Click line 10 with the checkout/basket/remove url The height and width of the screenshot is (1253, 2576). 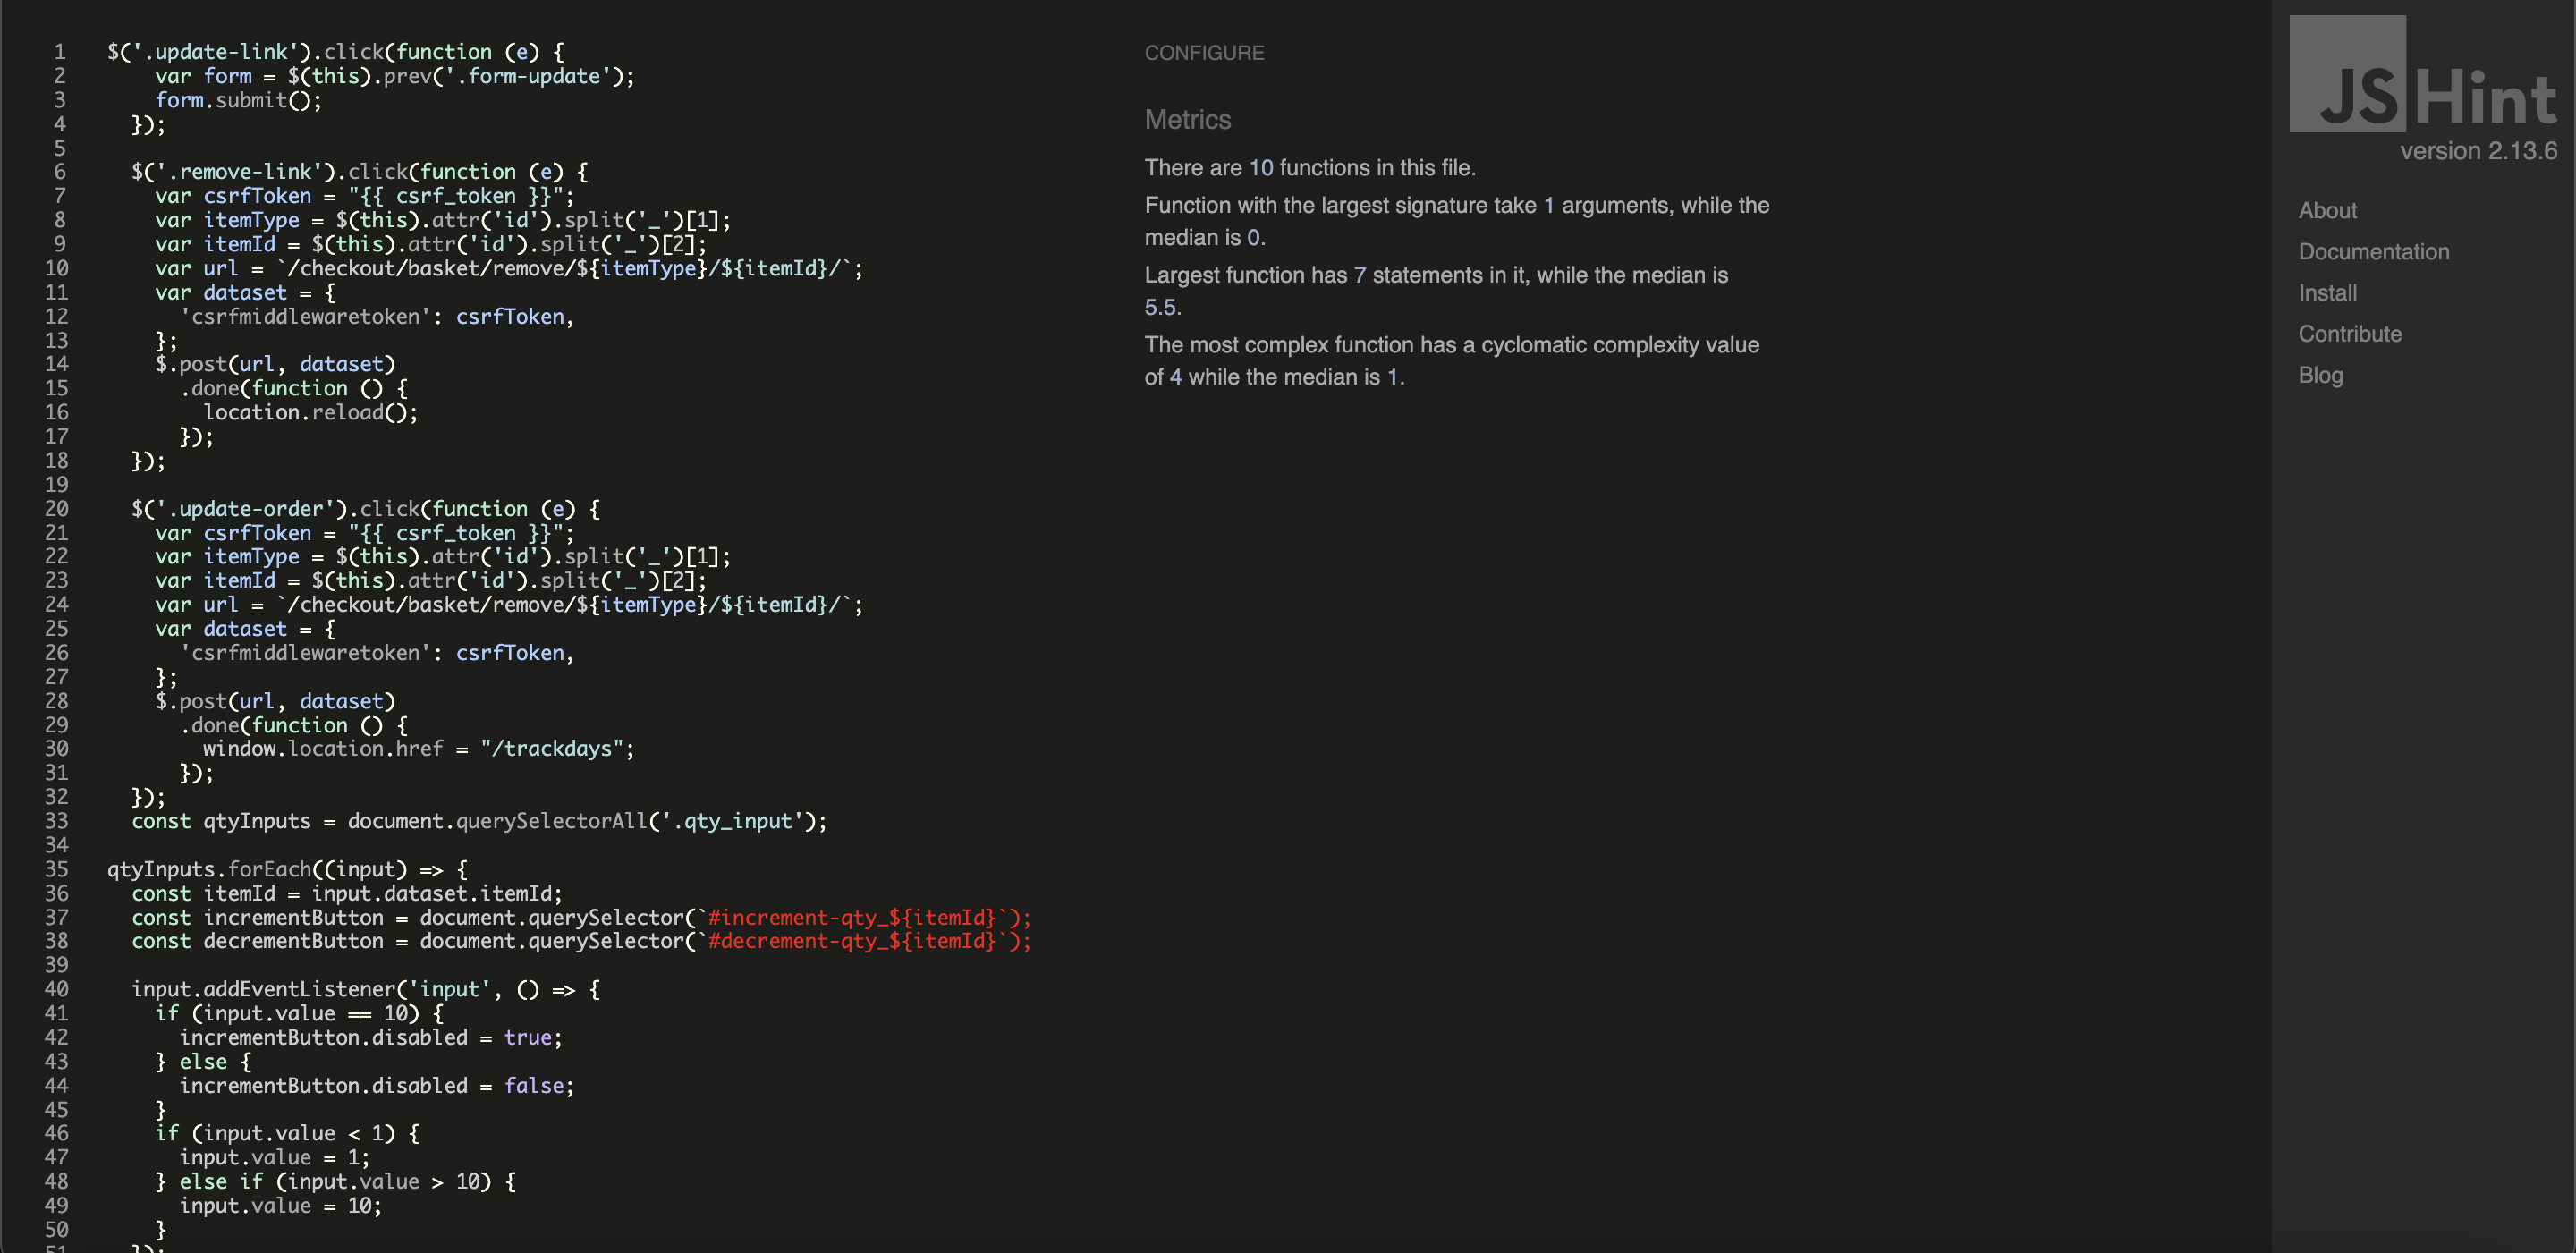(508, 268)
